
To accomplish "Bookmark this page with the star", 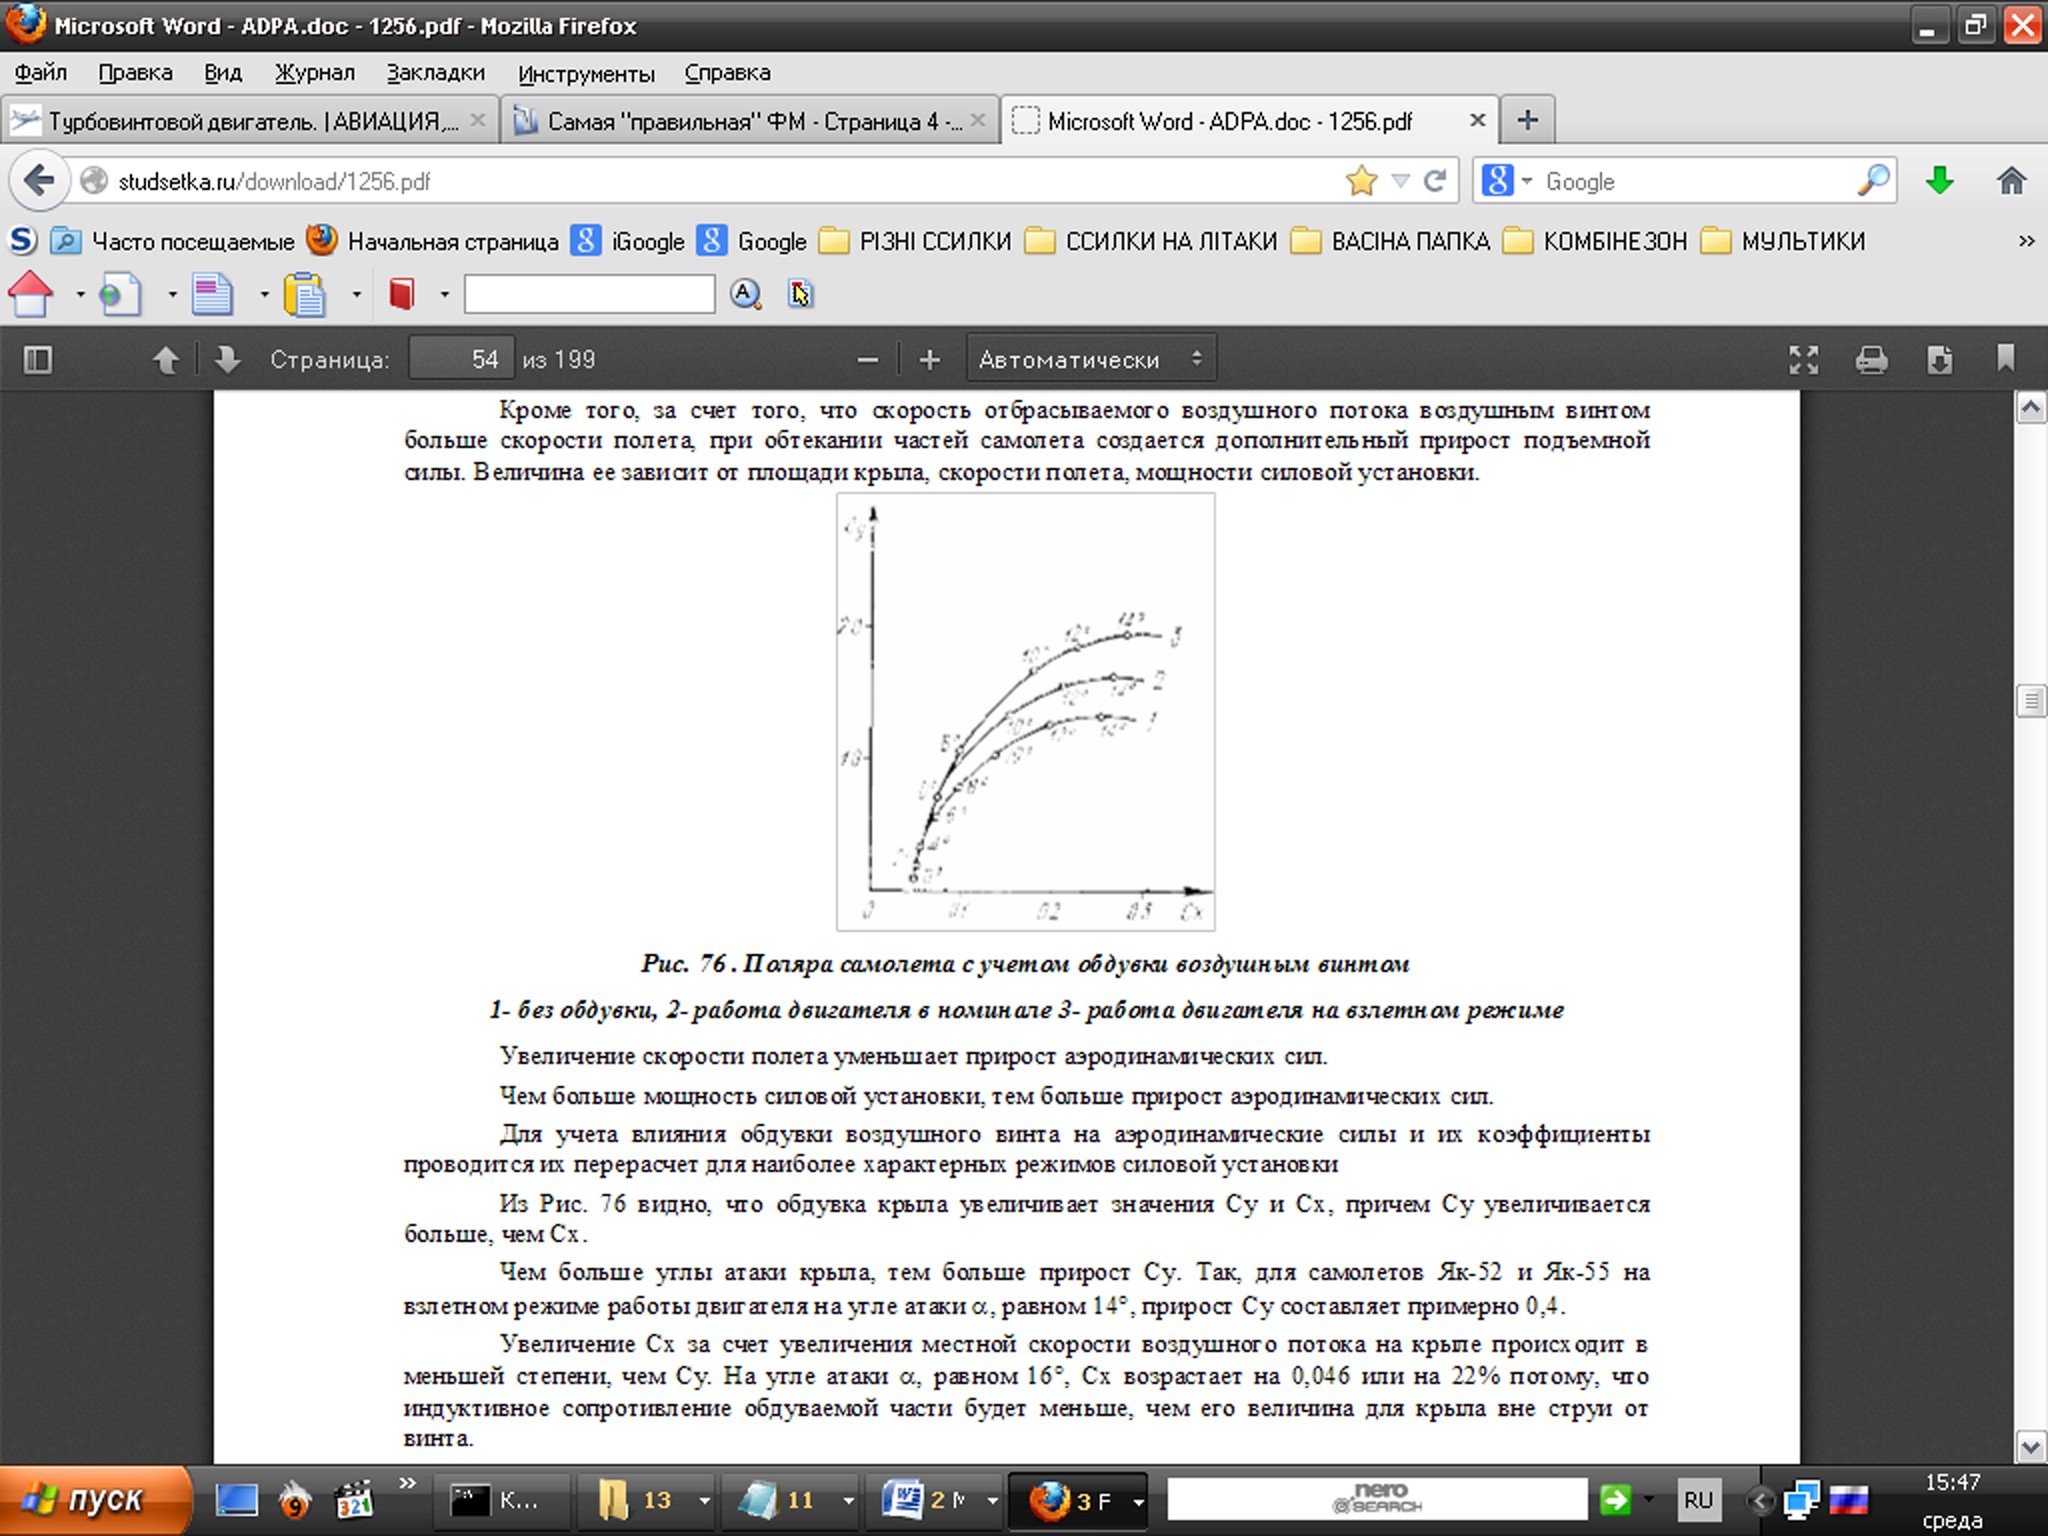I will tap(1361, 181).
